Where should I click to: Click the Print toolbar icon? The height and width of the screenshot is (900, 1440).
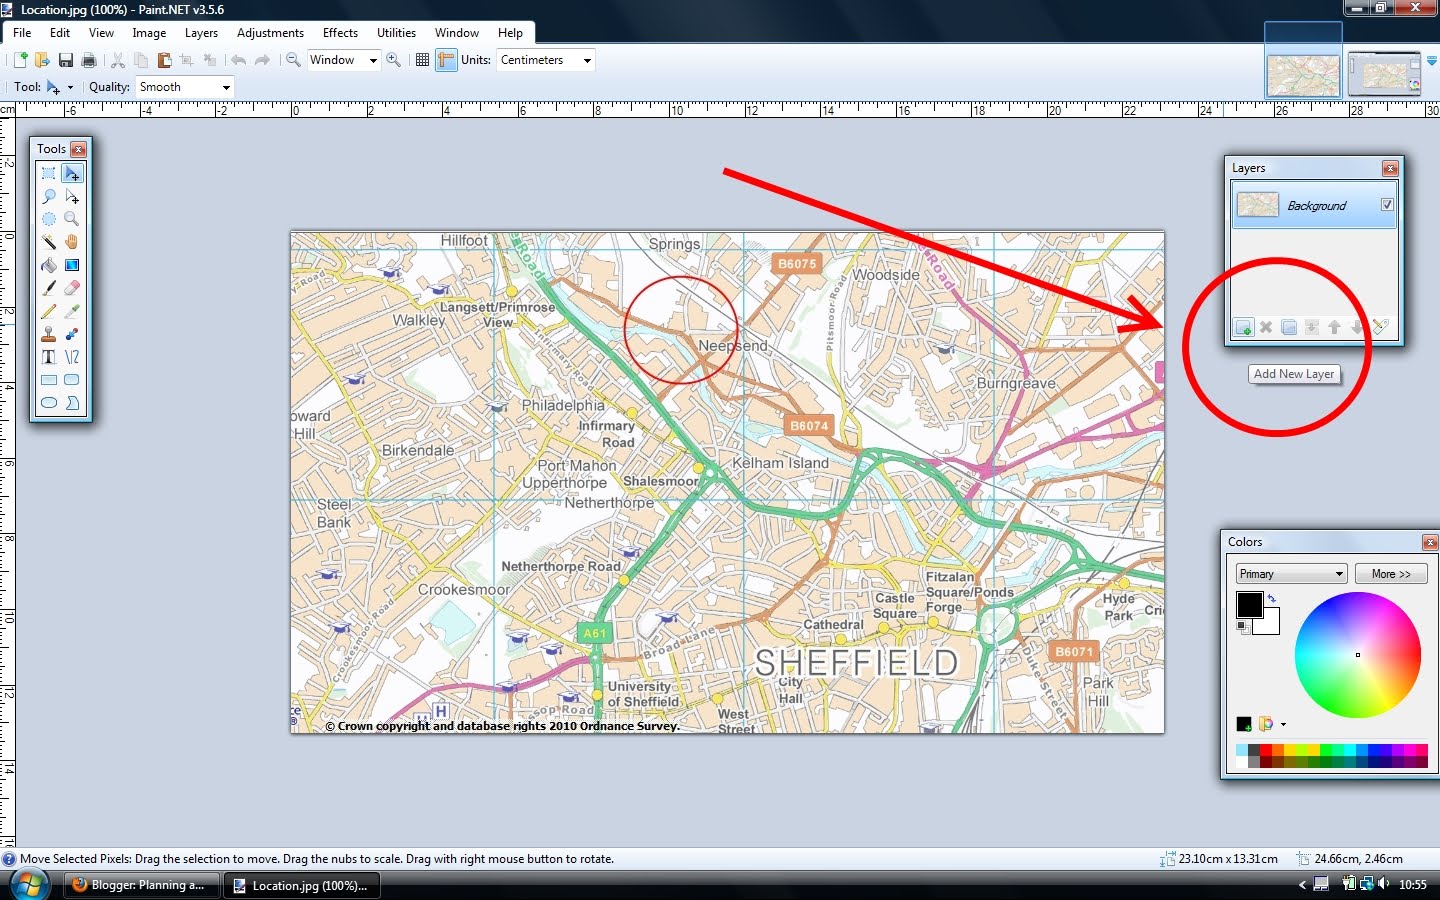coord(89,60)
